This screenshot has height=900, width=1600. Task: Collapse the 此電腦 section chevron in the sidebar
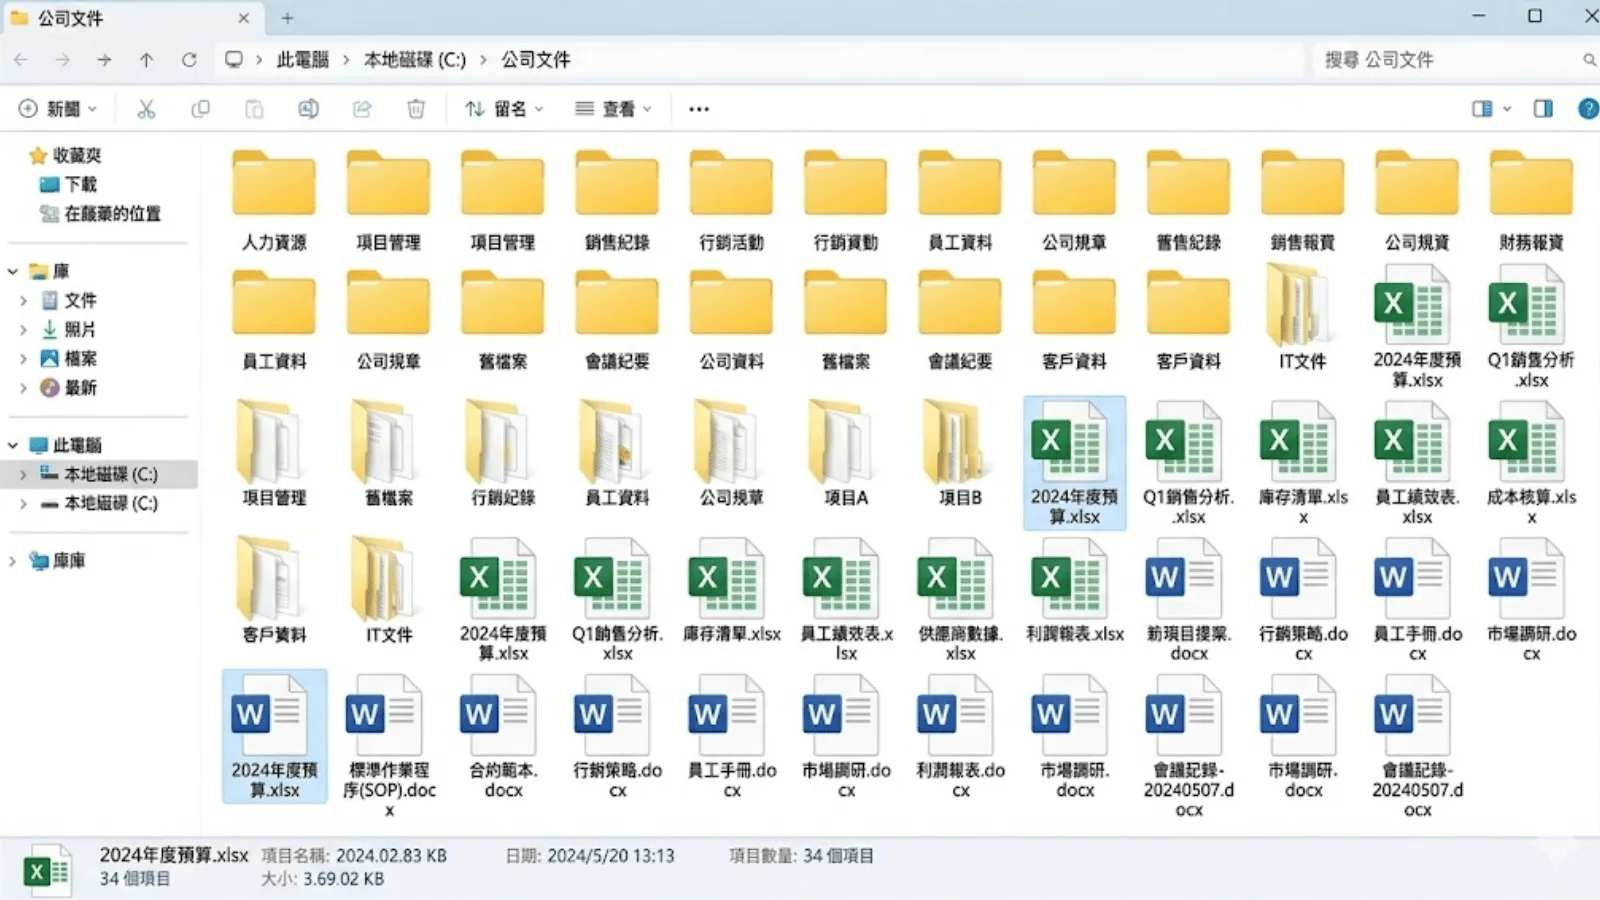point(13,445)
